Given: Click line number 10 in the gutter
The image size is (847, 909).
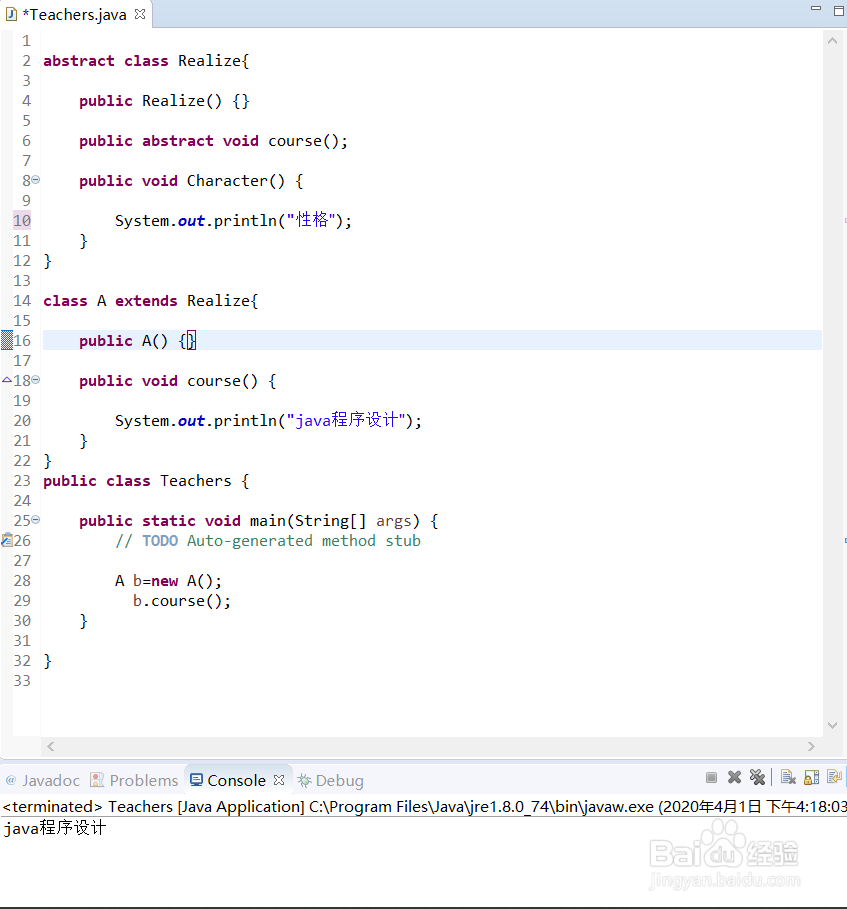Looking at the screenshot, I should coord(22,220).
